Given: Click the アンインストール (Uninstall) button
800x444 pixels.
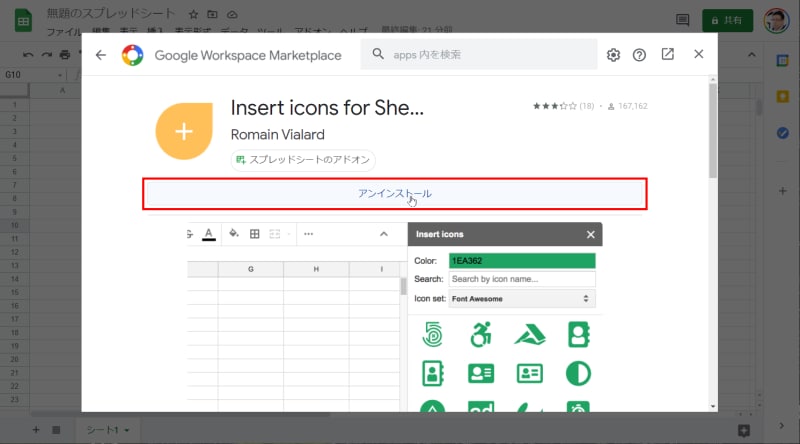Looking at the screenshot, I should [395, 193].
